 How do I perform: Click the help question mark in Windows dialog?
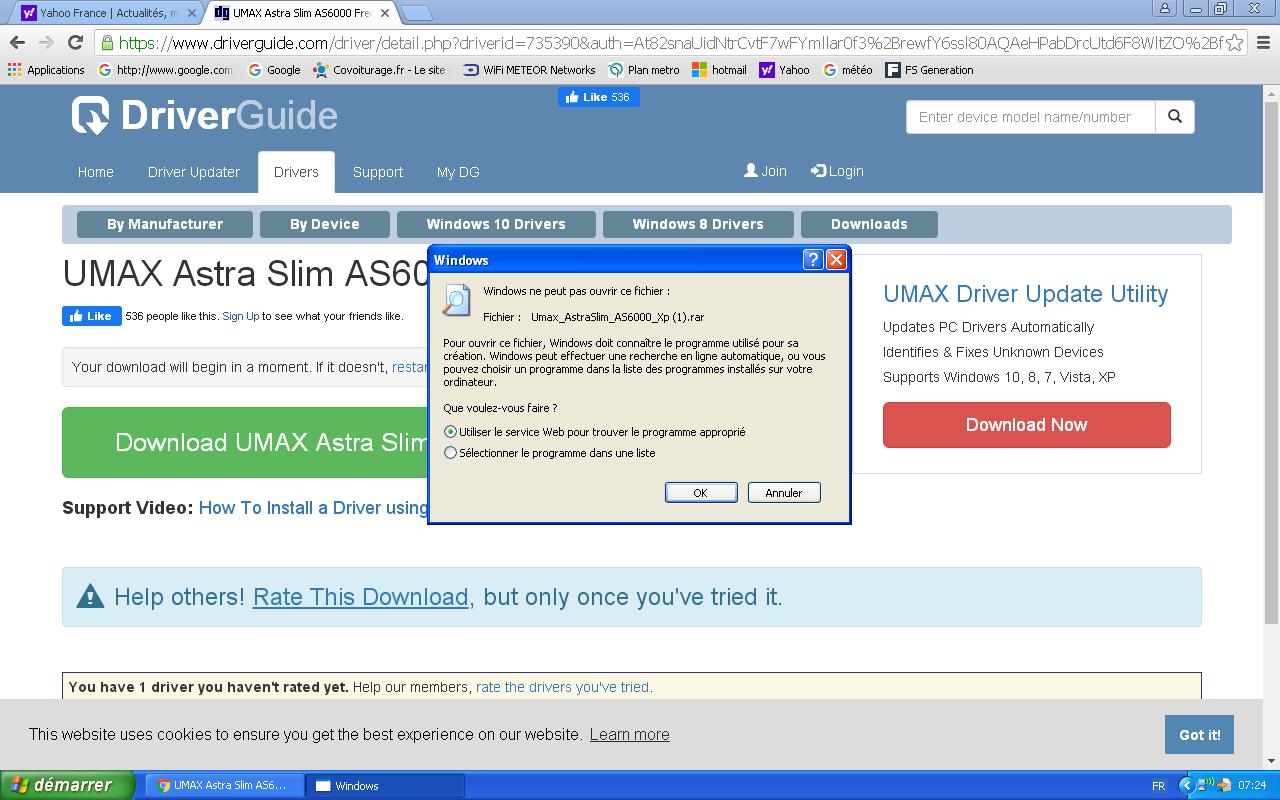tap(813, 260)
